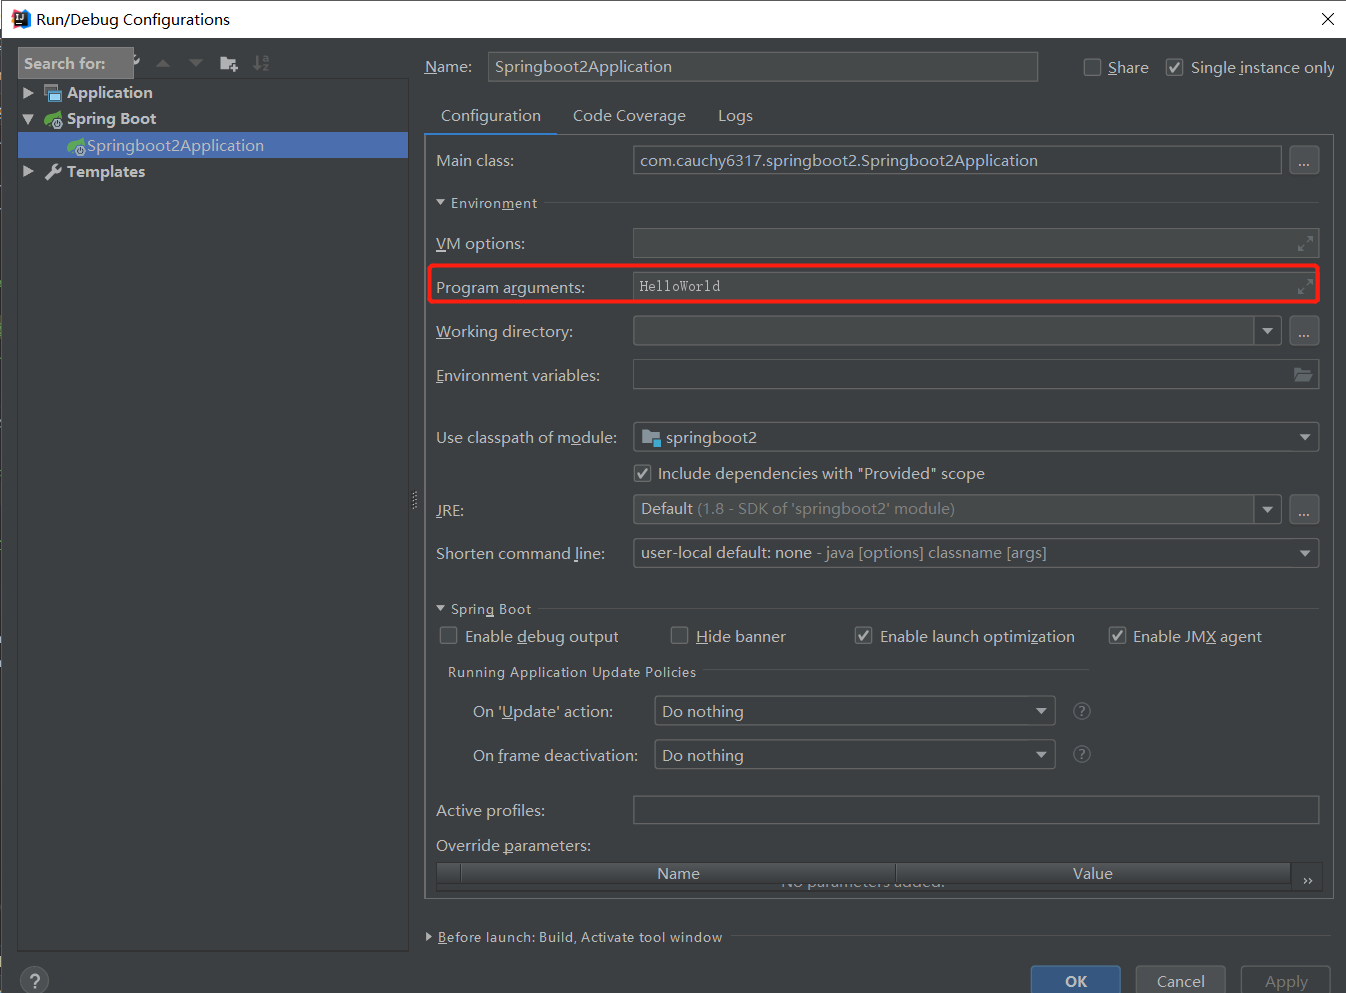The height and width of the screenshot is (993, 1346).
Task: Click the sort configurations alphabetically icon
Action: [261, 63]
